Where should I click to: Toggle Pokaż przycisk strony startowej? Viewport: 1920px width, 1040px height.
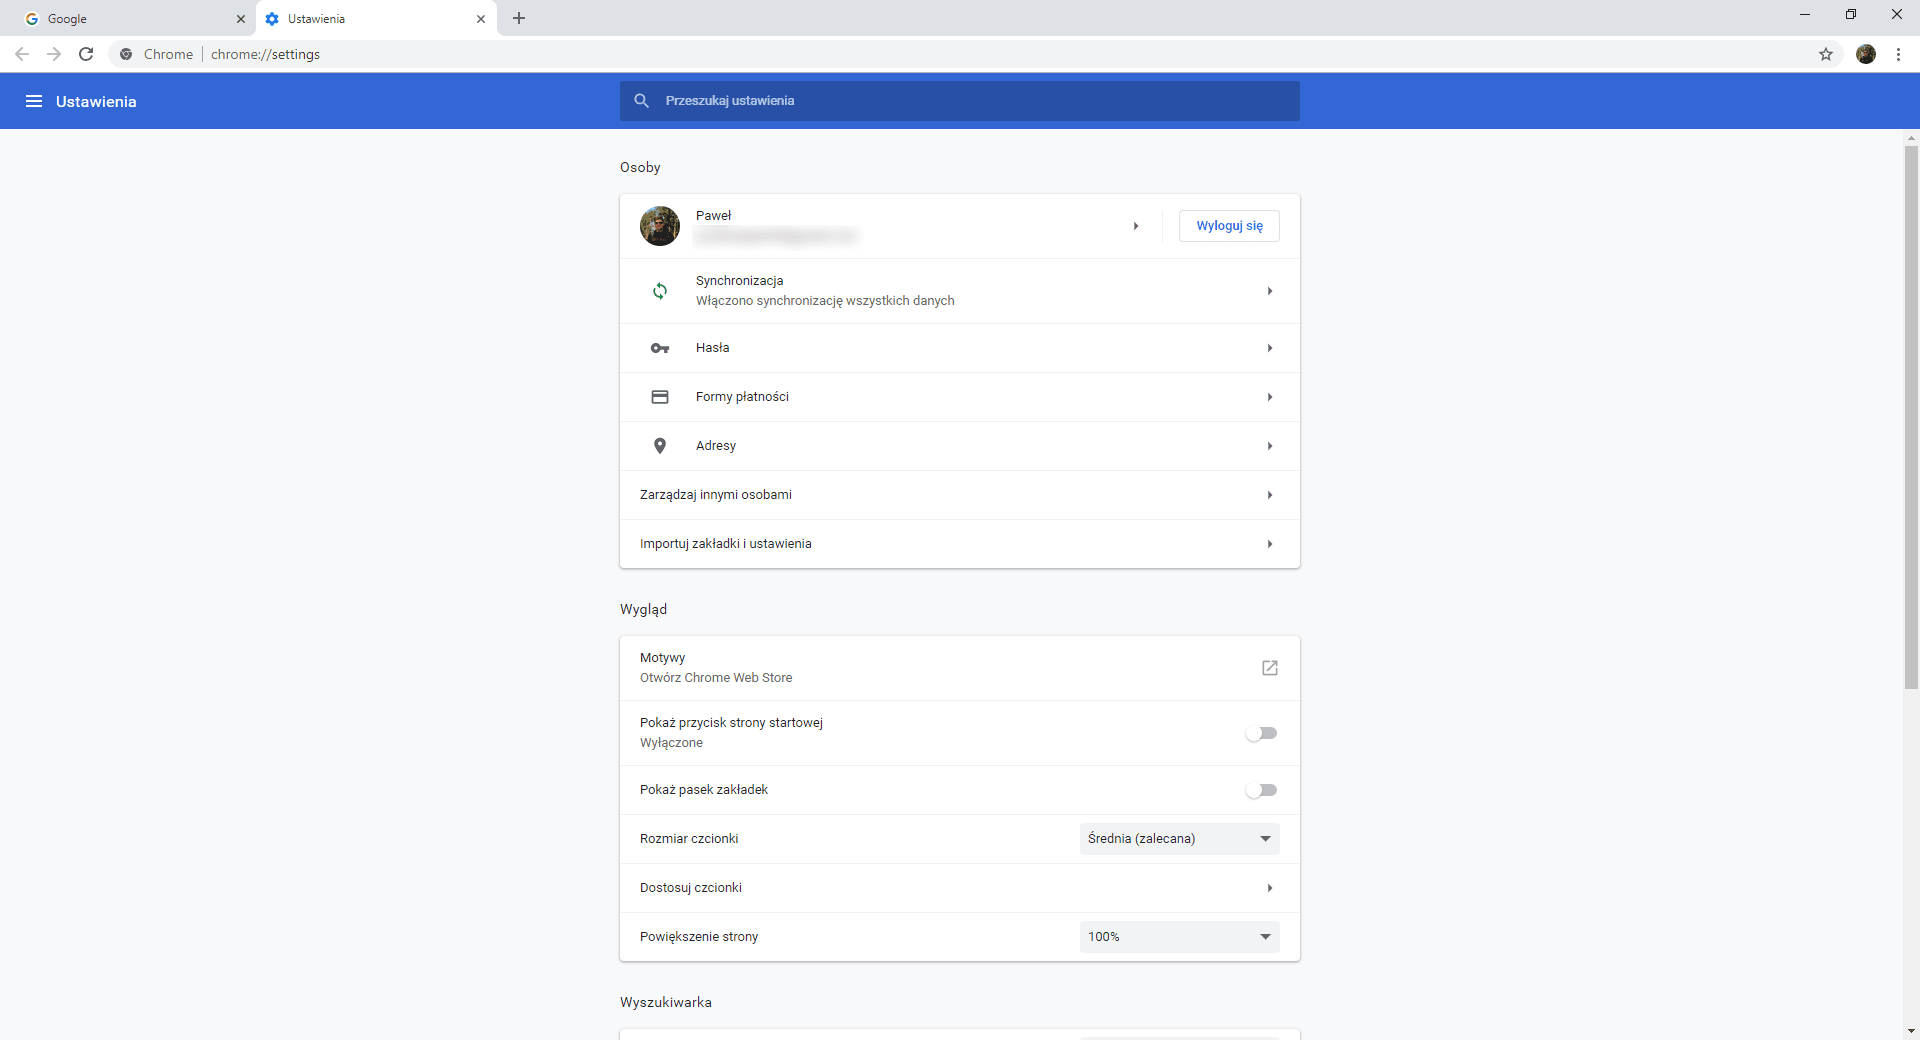(x=1262, y=733)
